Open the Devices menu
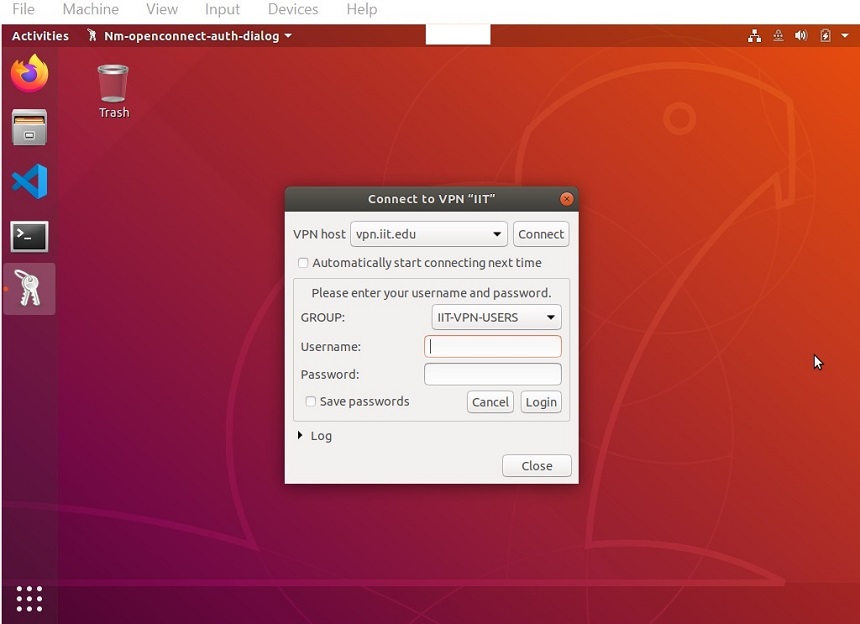This screenshot has height=624, width=860. tap(293, 9)
